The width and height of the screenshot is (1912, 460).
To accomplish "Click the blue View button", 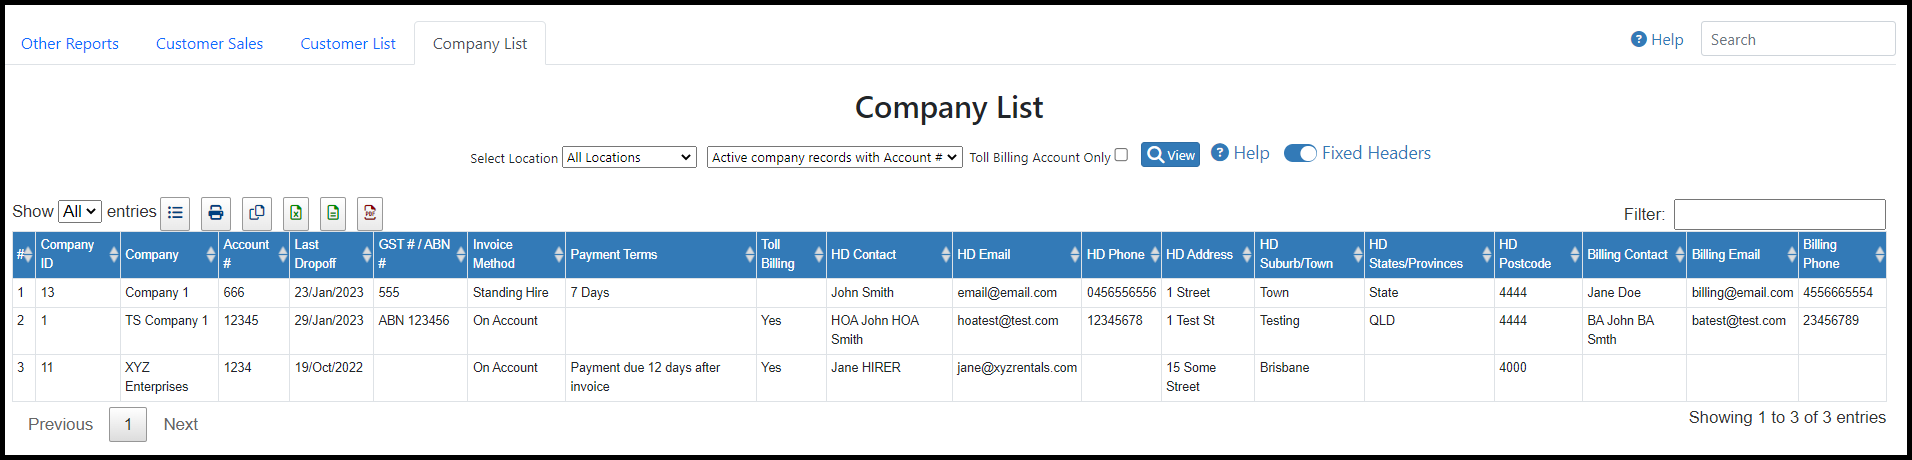I will pyautogui.click(x=1170, y=155).
